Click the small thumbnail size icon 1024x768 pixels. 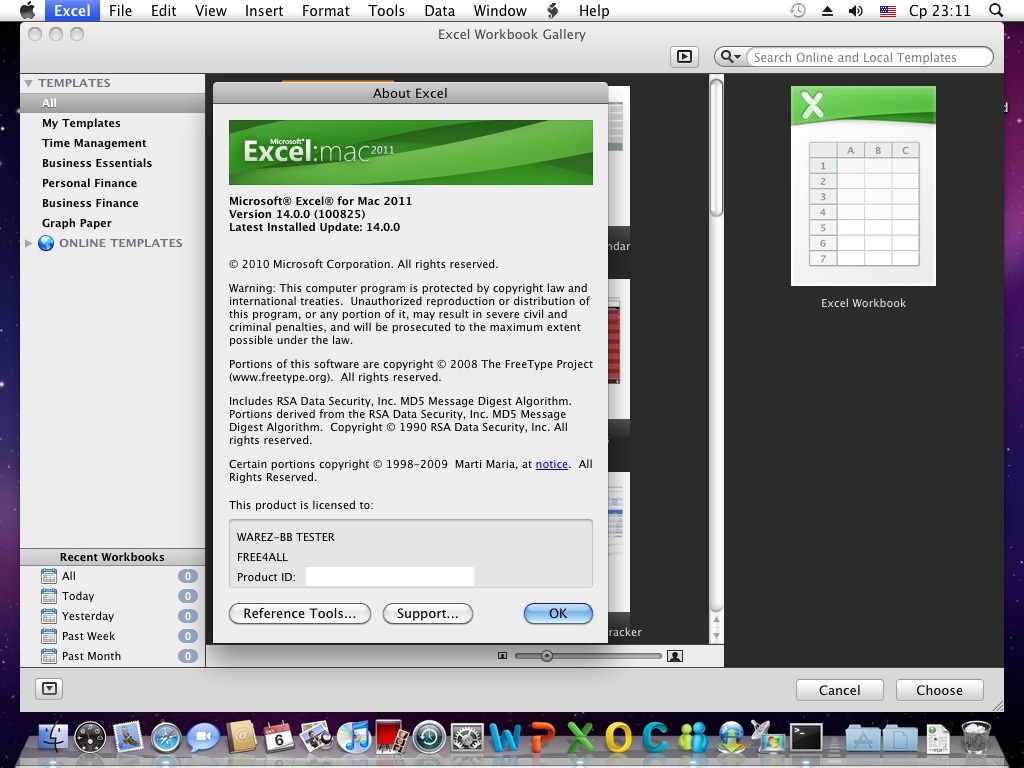click(502, 656)
